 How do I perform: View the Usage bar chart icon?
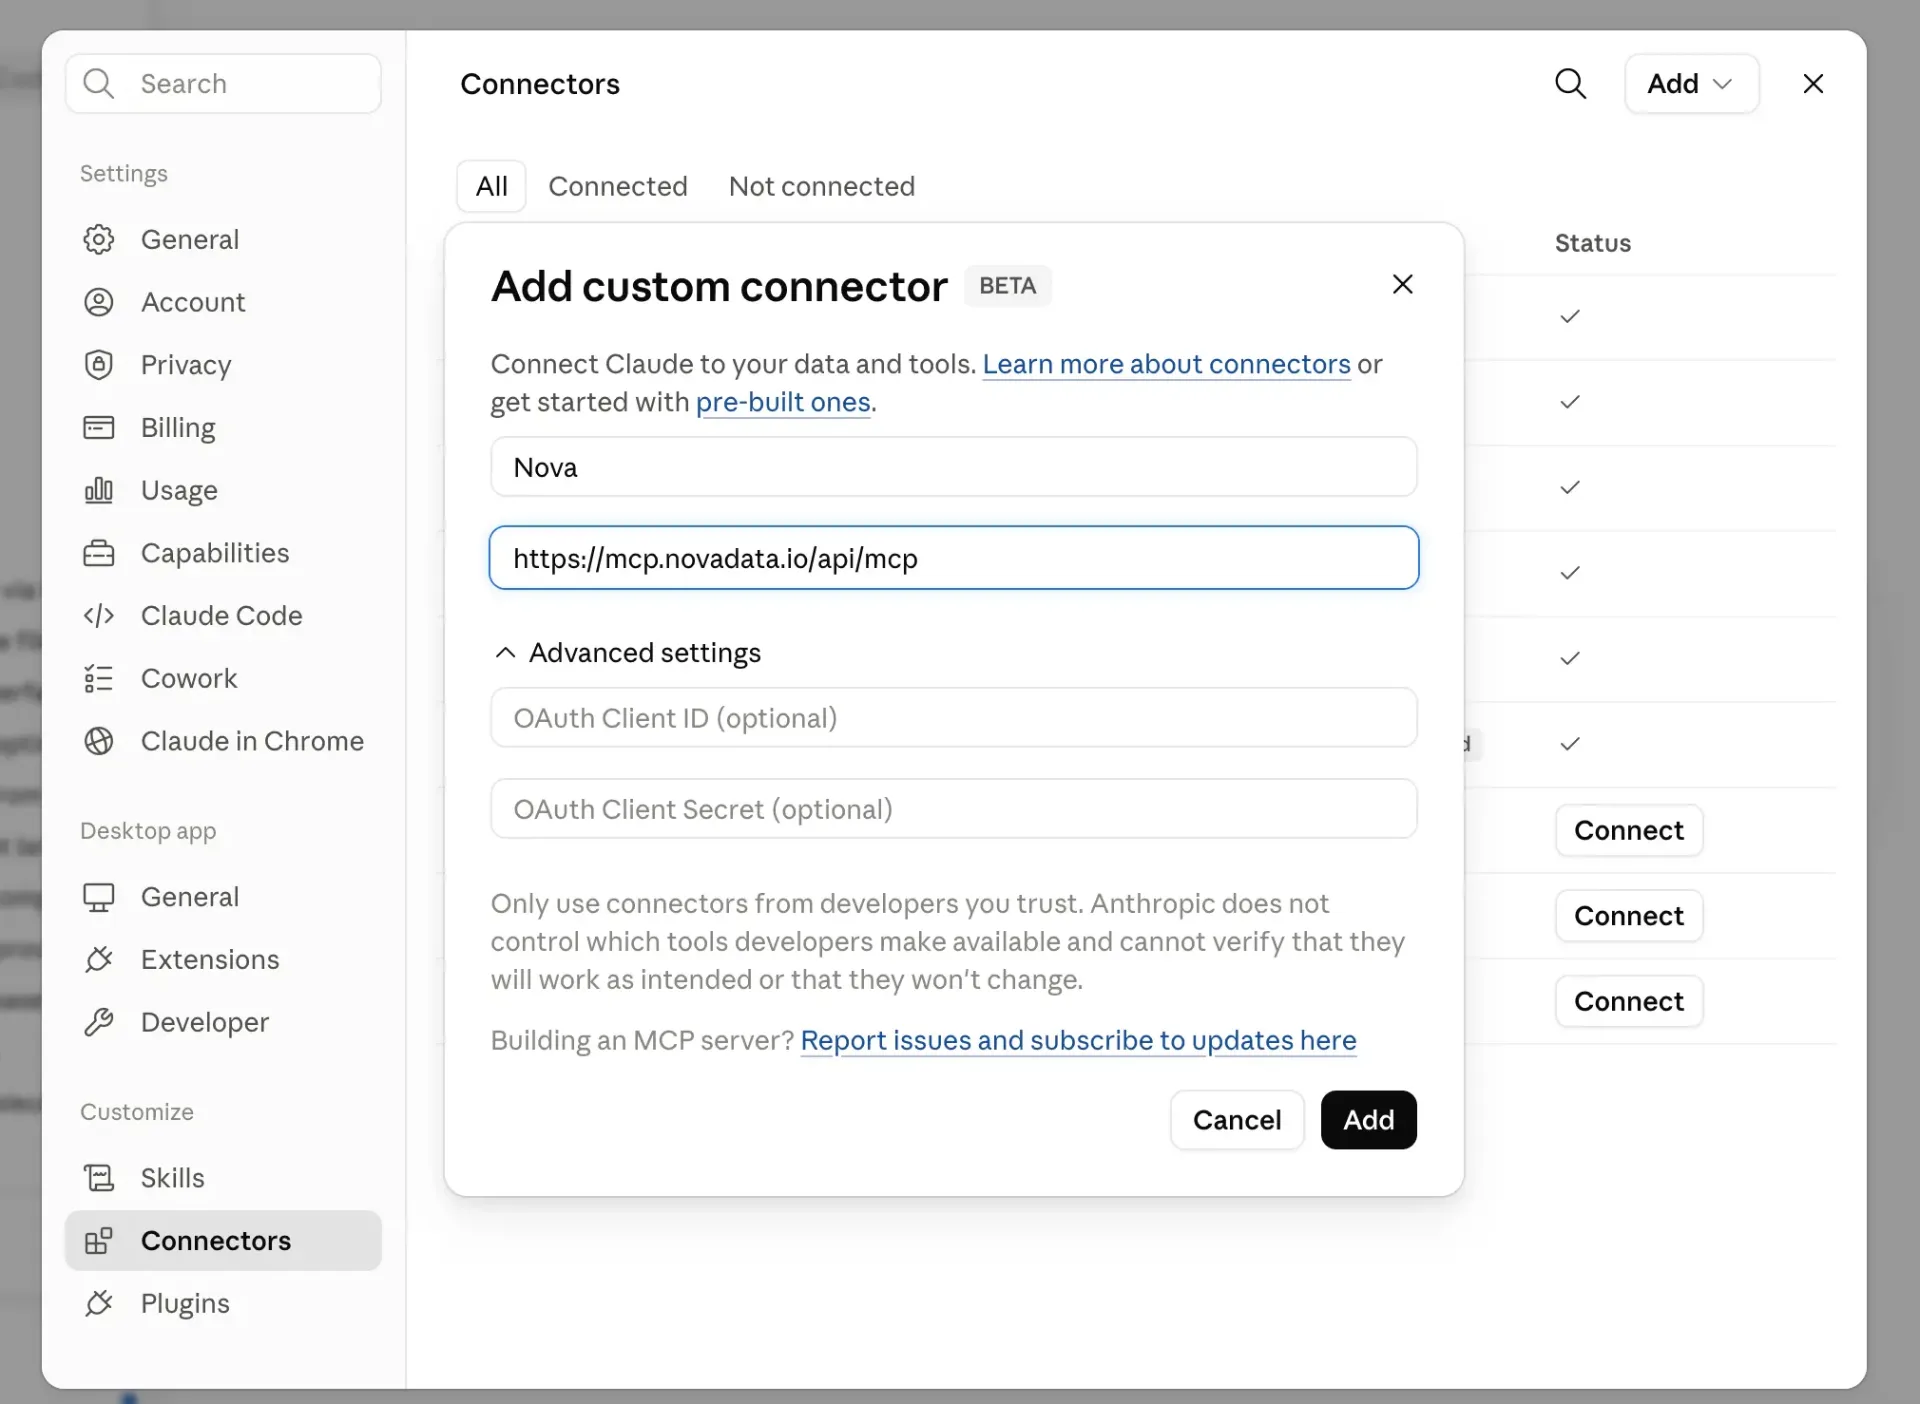point(98,490)
